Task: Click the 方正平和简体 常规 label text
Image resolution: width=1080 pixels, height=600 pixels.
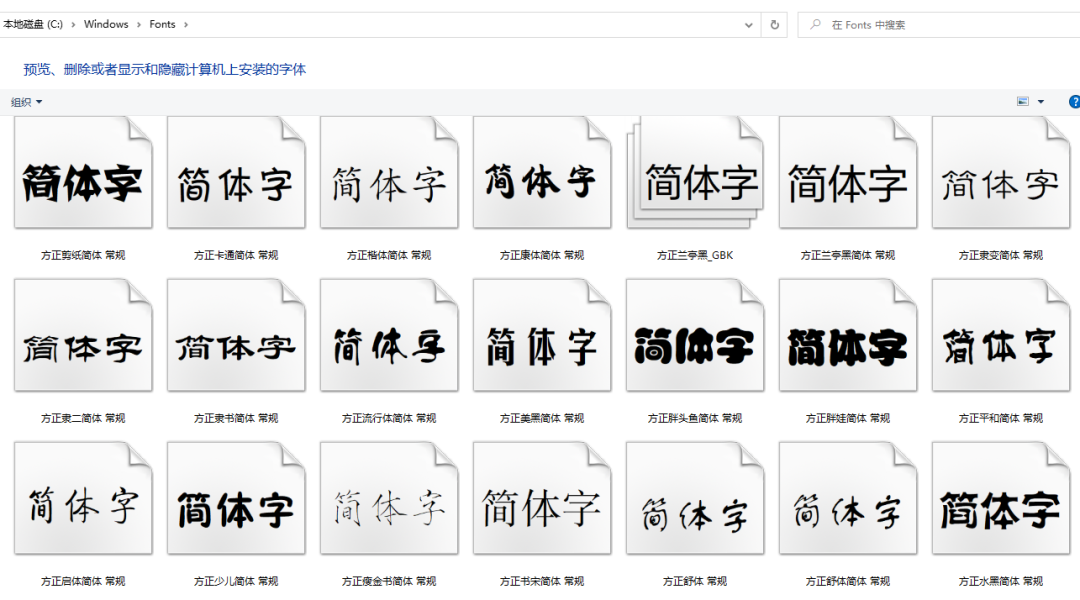Action: (1001, 418)
